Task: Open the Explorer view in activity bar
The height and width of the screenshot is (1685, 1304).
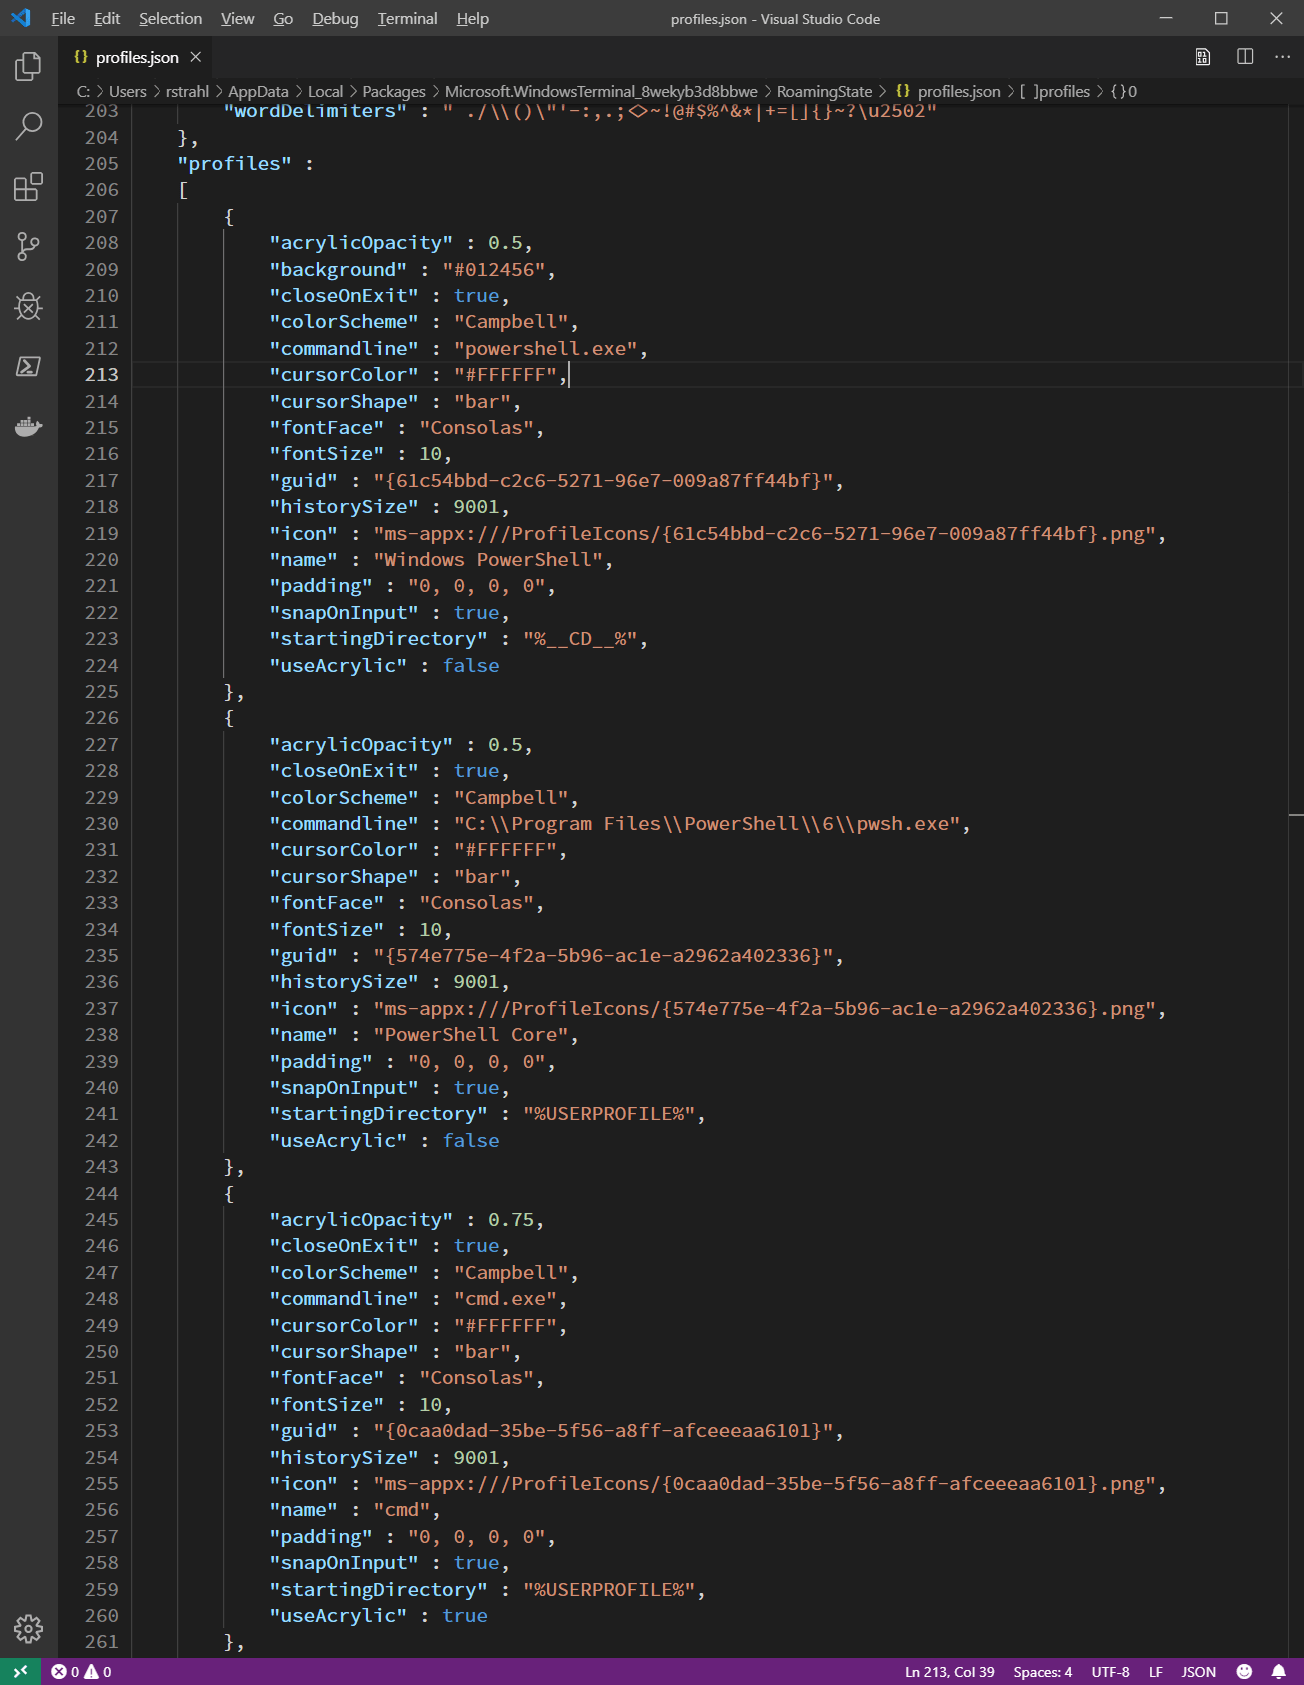Action: pyautogui.click(x=28, y=67)
